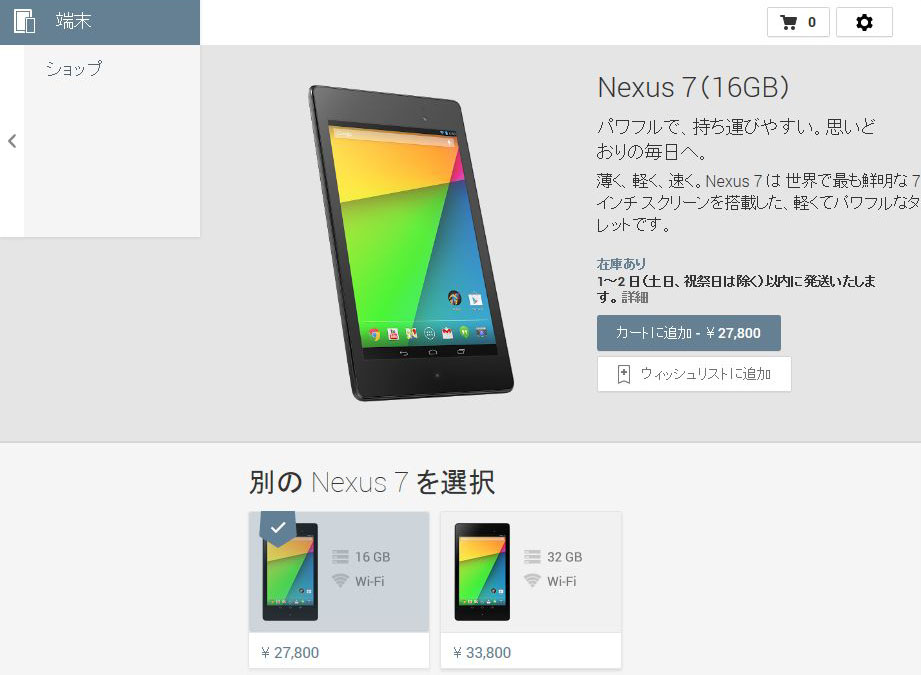Image resolution: width=921 pixels, height=675 pixels.
Task: Click the Wi-Fi icon on 16 GB card
Action: 340,581
